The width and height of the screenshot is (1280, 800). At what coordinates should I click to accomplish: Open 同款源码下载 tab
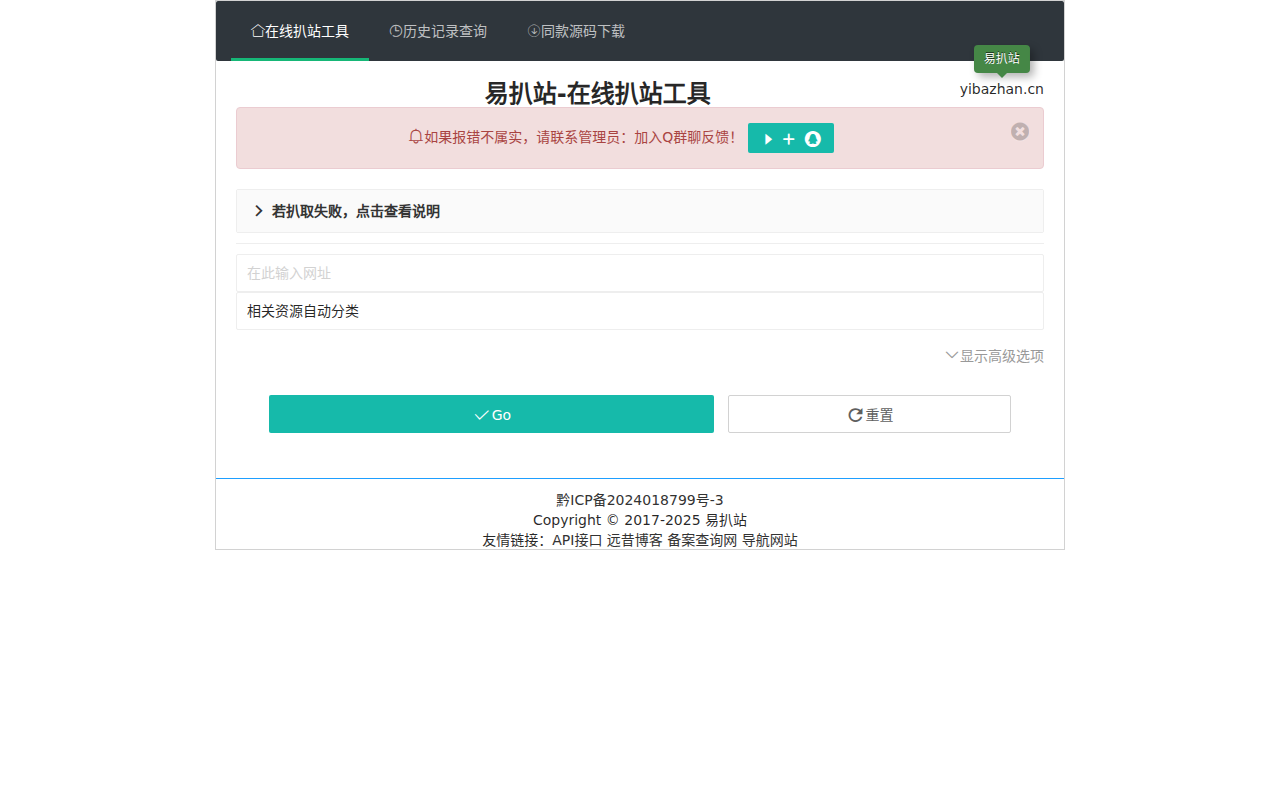coord(576,31)
